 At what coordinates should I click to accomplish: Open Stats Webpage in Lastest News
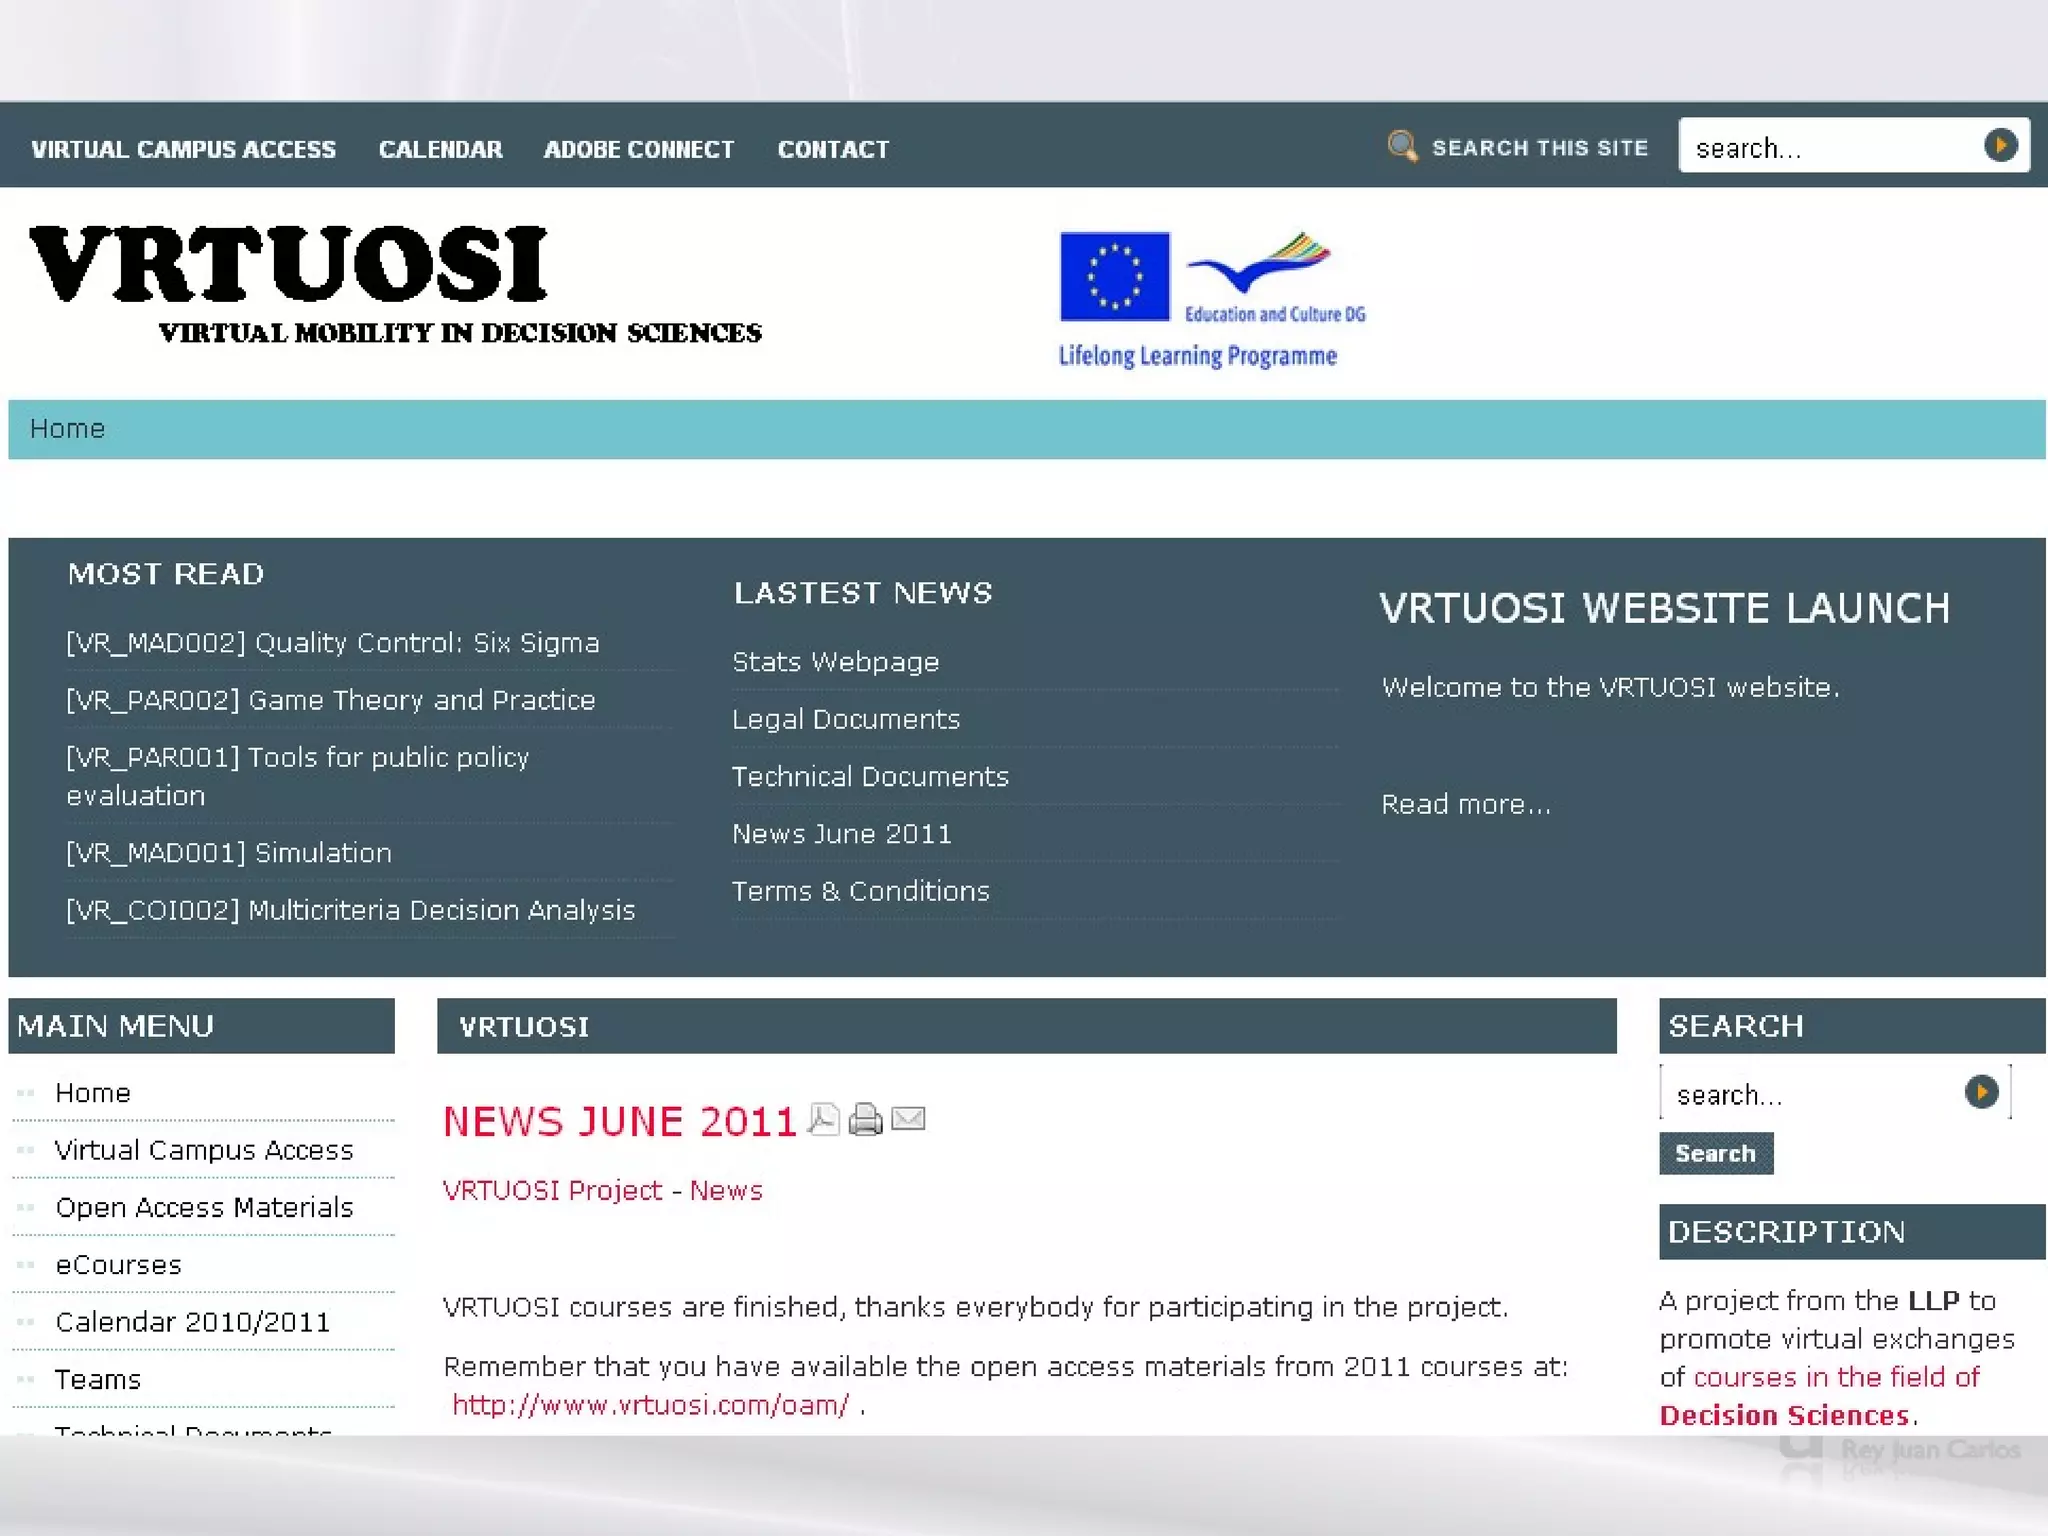click(836, 662)
